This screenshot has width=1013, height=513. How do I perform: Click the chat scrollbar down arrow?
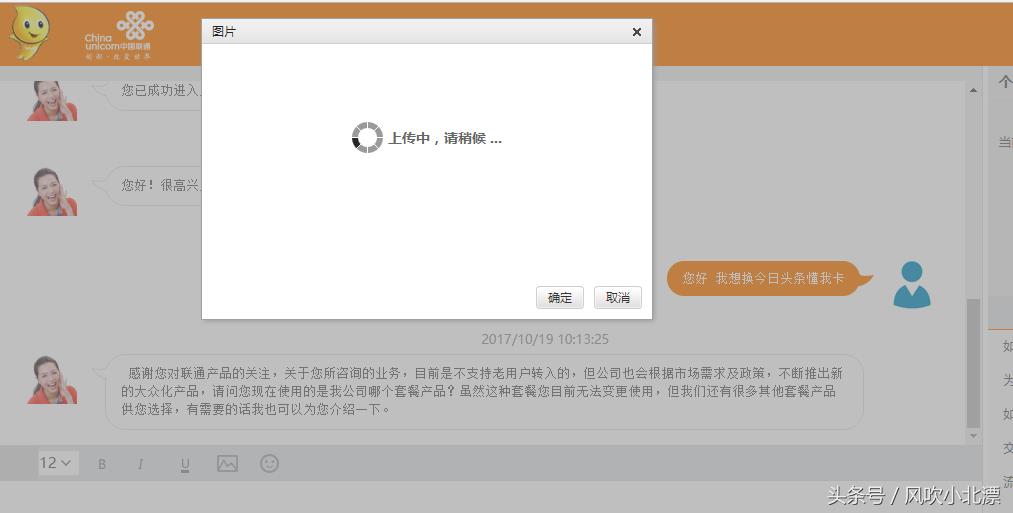pos(974,436)
